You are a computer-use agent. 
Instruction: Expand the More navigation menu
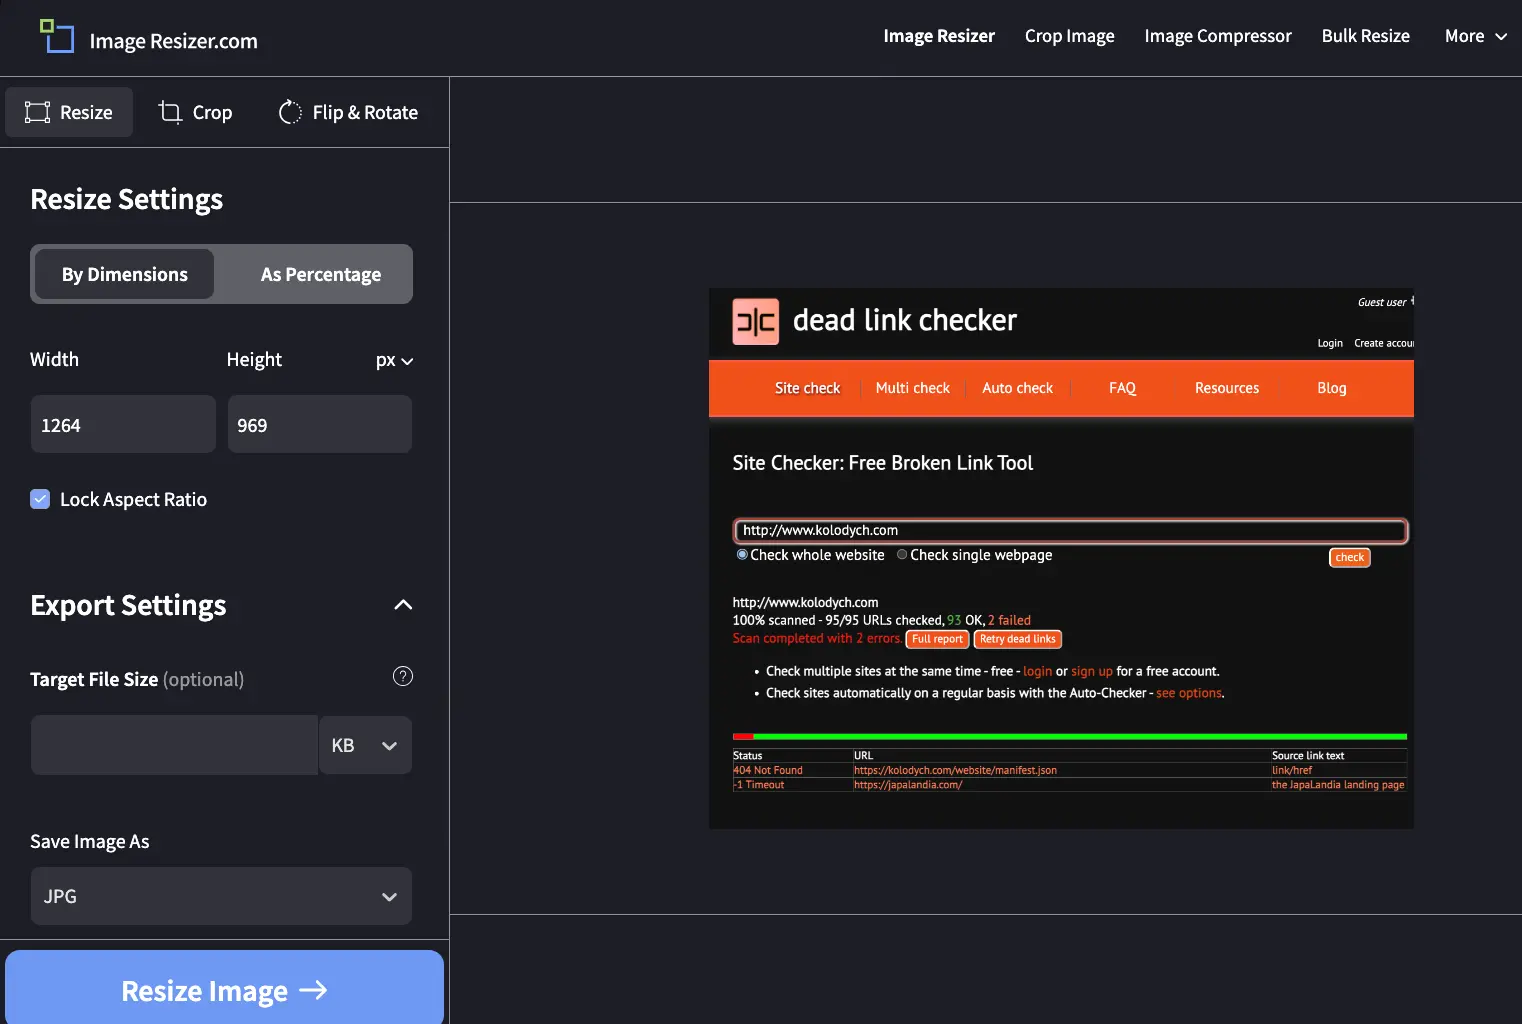tap(1475, 36)
